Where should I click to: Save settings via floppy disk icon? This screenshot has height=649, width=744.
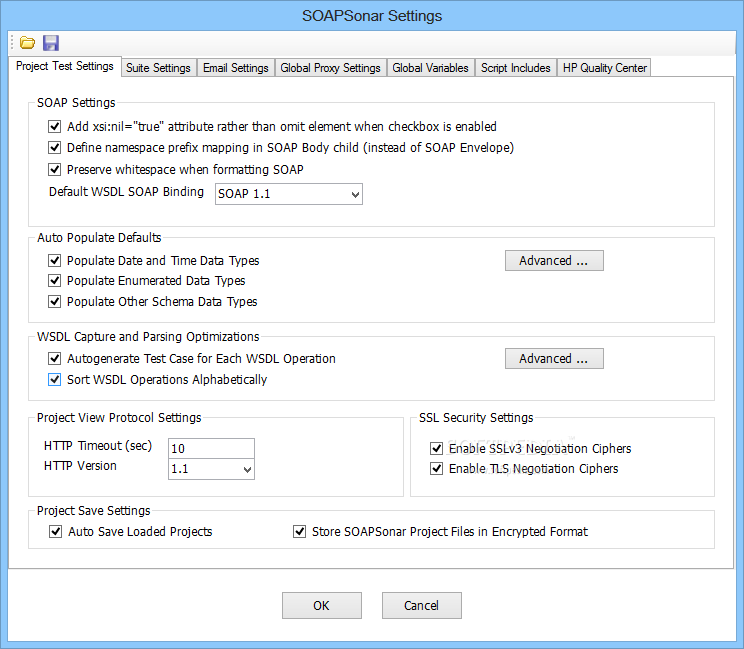pyautogui.click(x=51, y=43)
